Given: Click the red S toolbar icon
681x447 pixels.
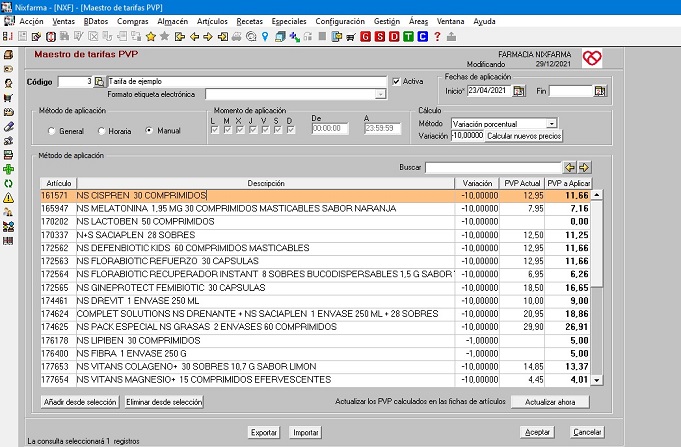Looking at the screenshot, I should click(380, 37).
